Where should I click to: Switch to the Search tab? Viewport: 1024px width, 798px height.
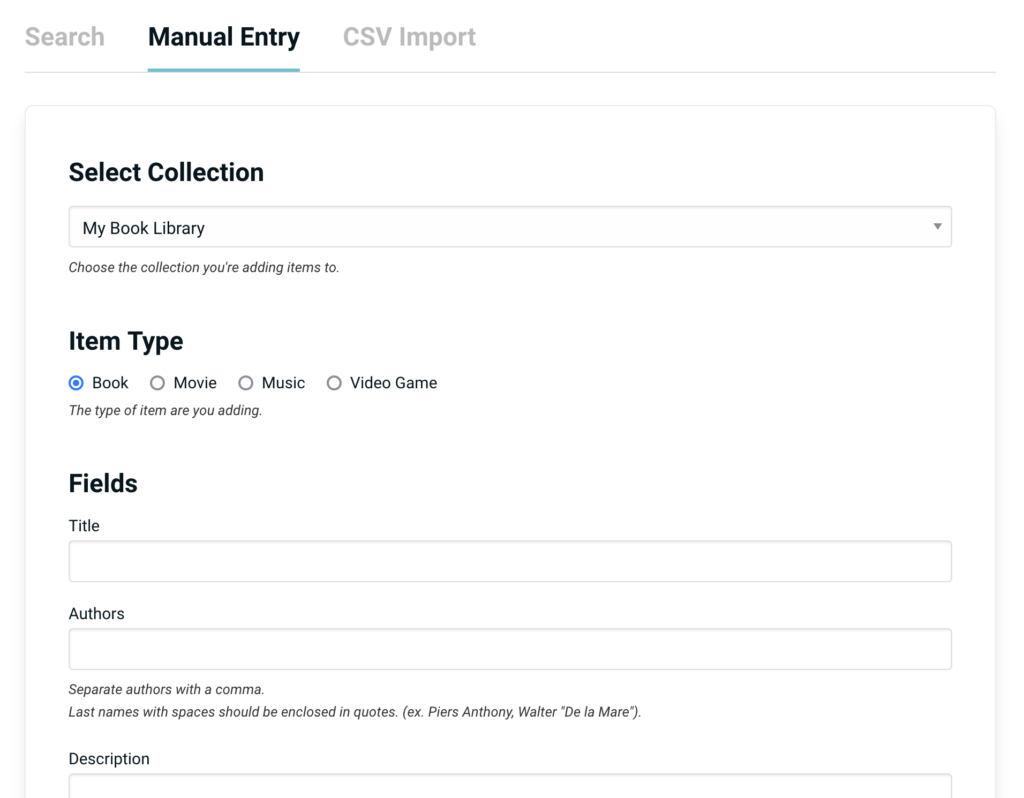tap(64, 36)
